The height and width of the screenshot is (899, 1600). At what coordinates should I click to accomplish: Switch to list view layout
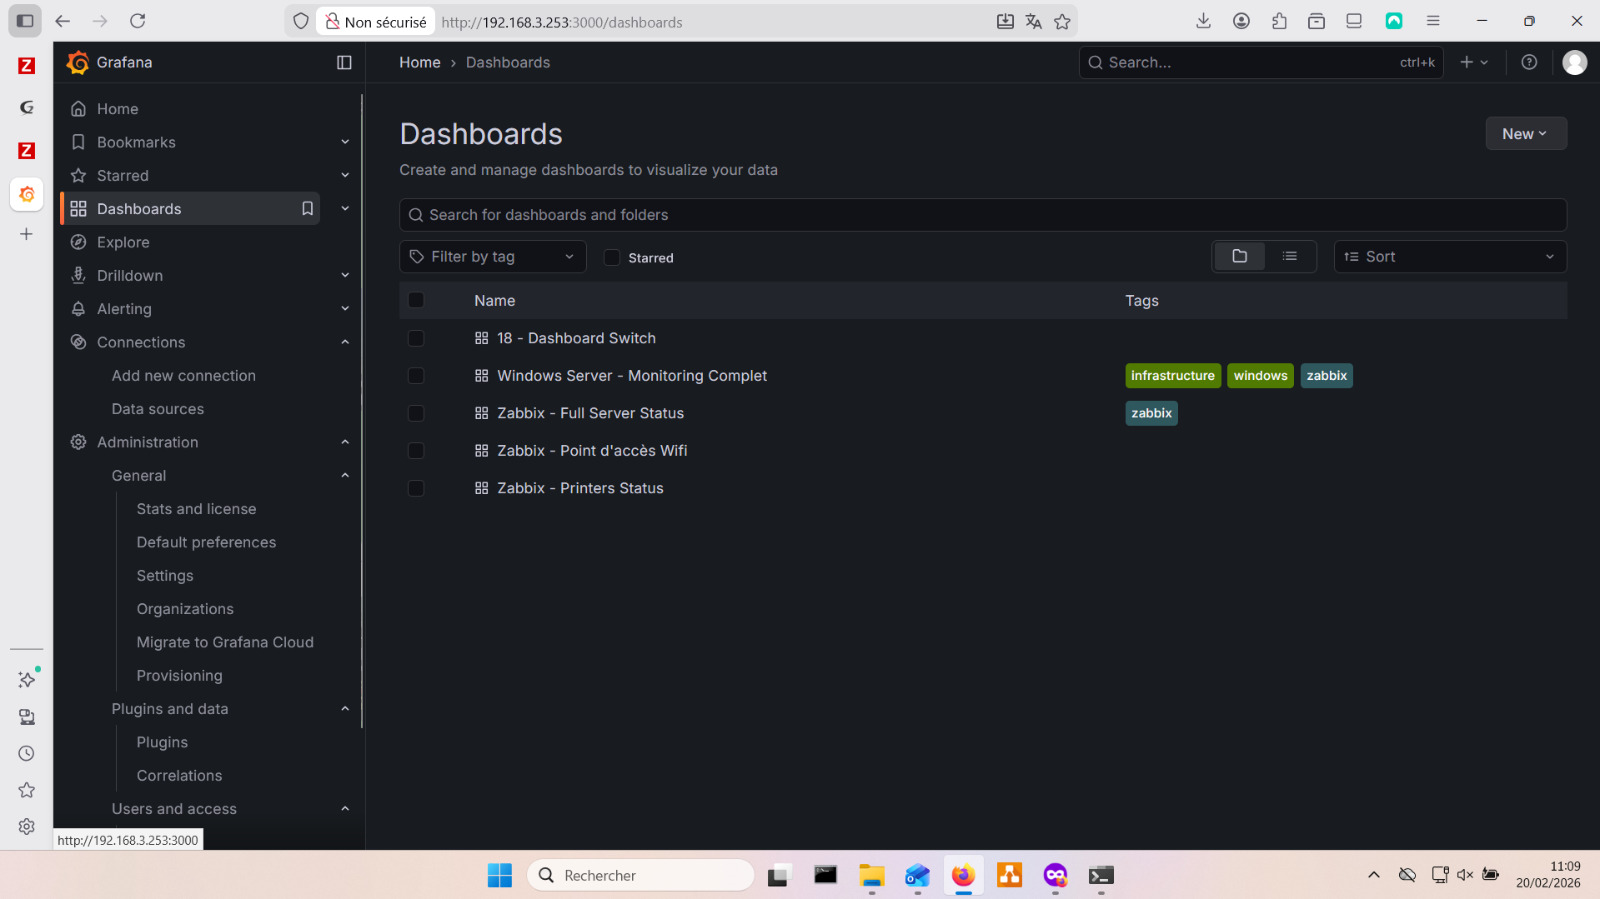point(1290,257)
